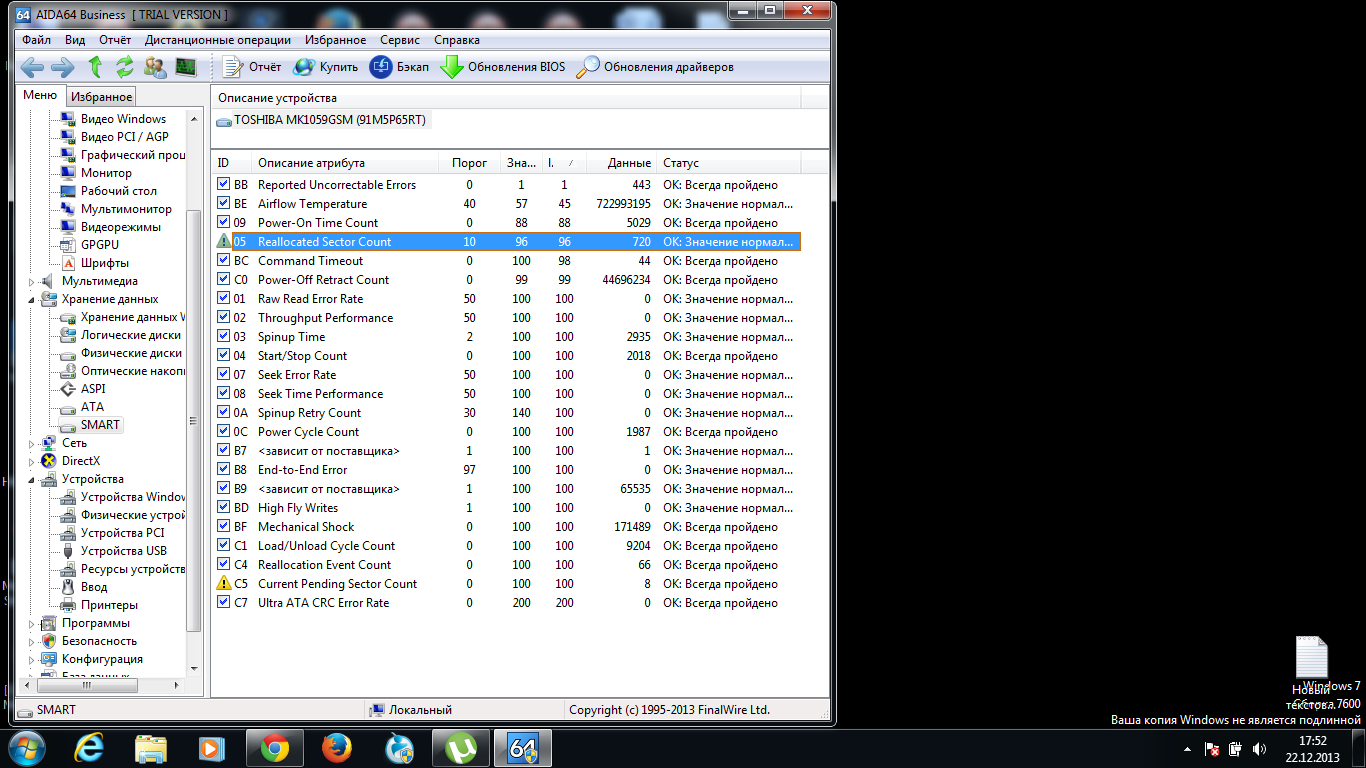The width and height of the screenshot is (1366, 768).
Task: Toggle checkbox for Spinup Time
Action: [x=224, y=337]
